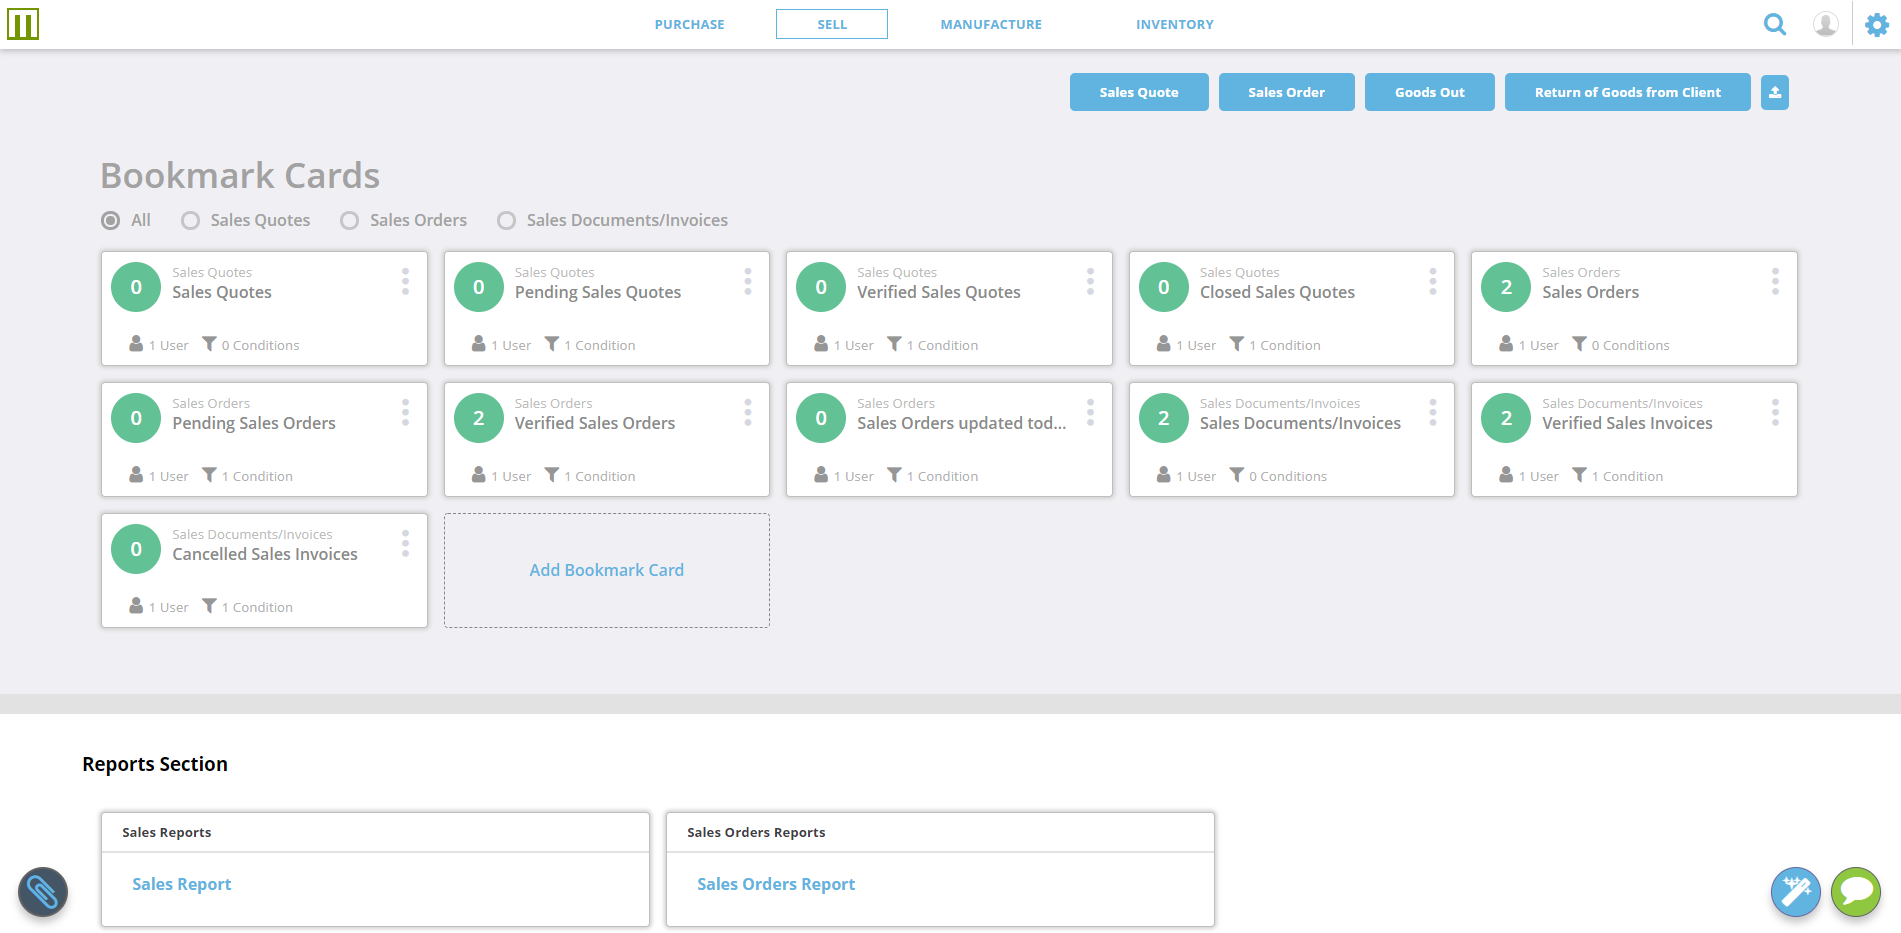The width and height of the screenshot is (1901, 933).
Task: Click the Add Bookmark Card placeholder
Action: click(x=606, y=570)
